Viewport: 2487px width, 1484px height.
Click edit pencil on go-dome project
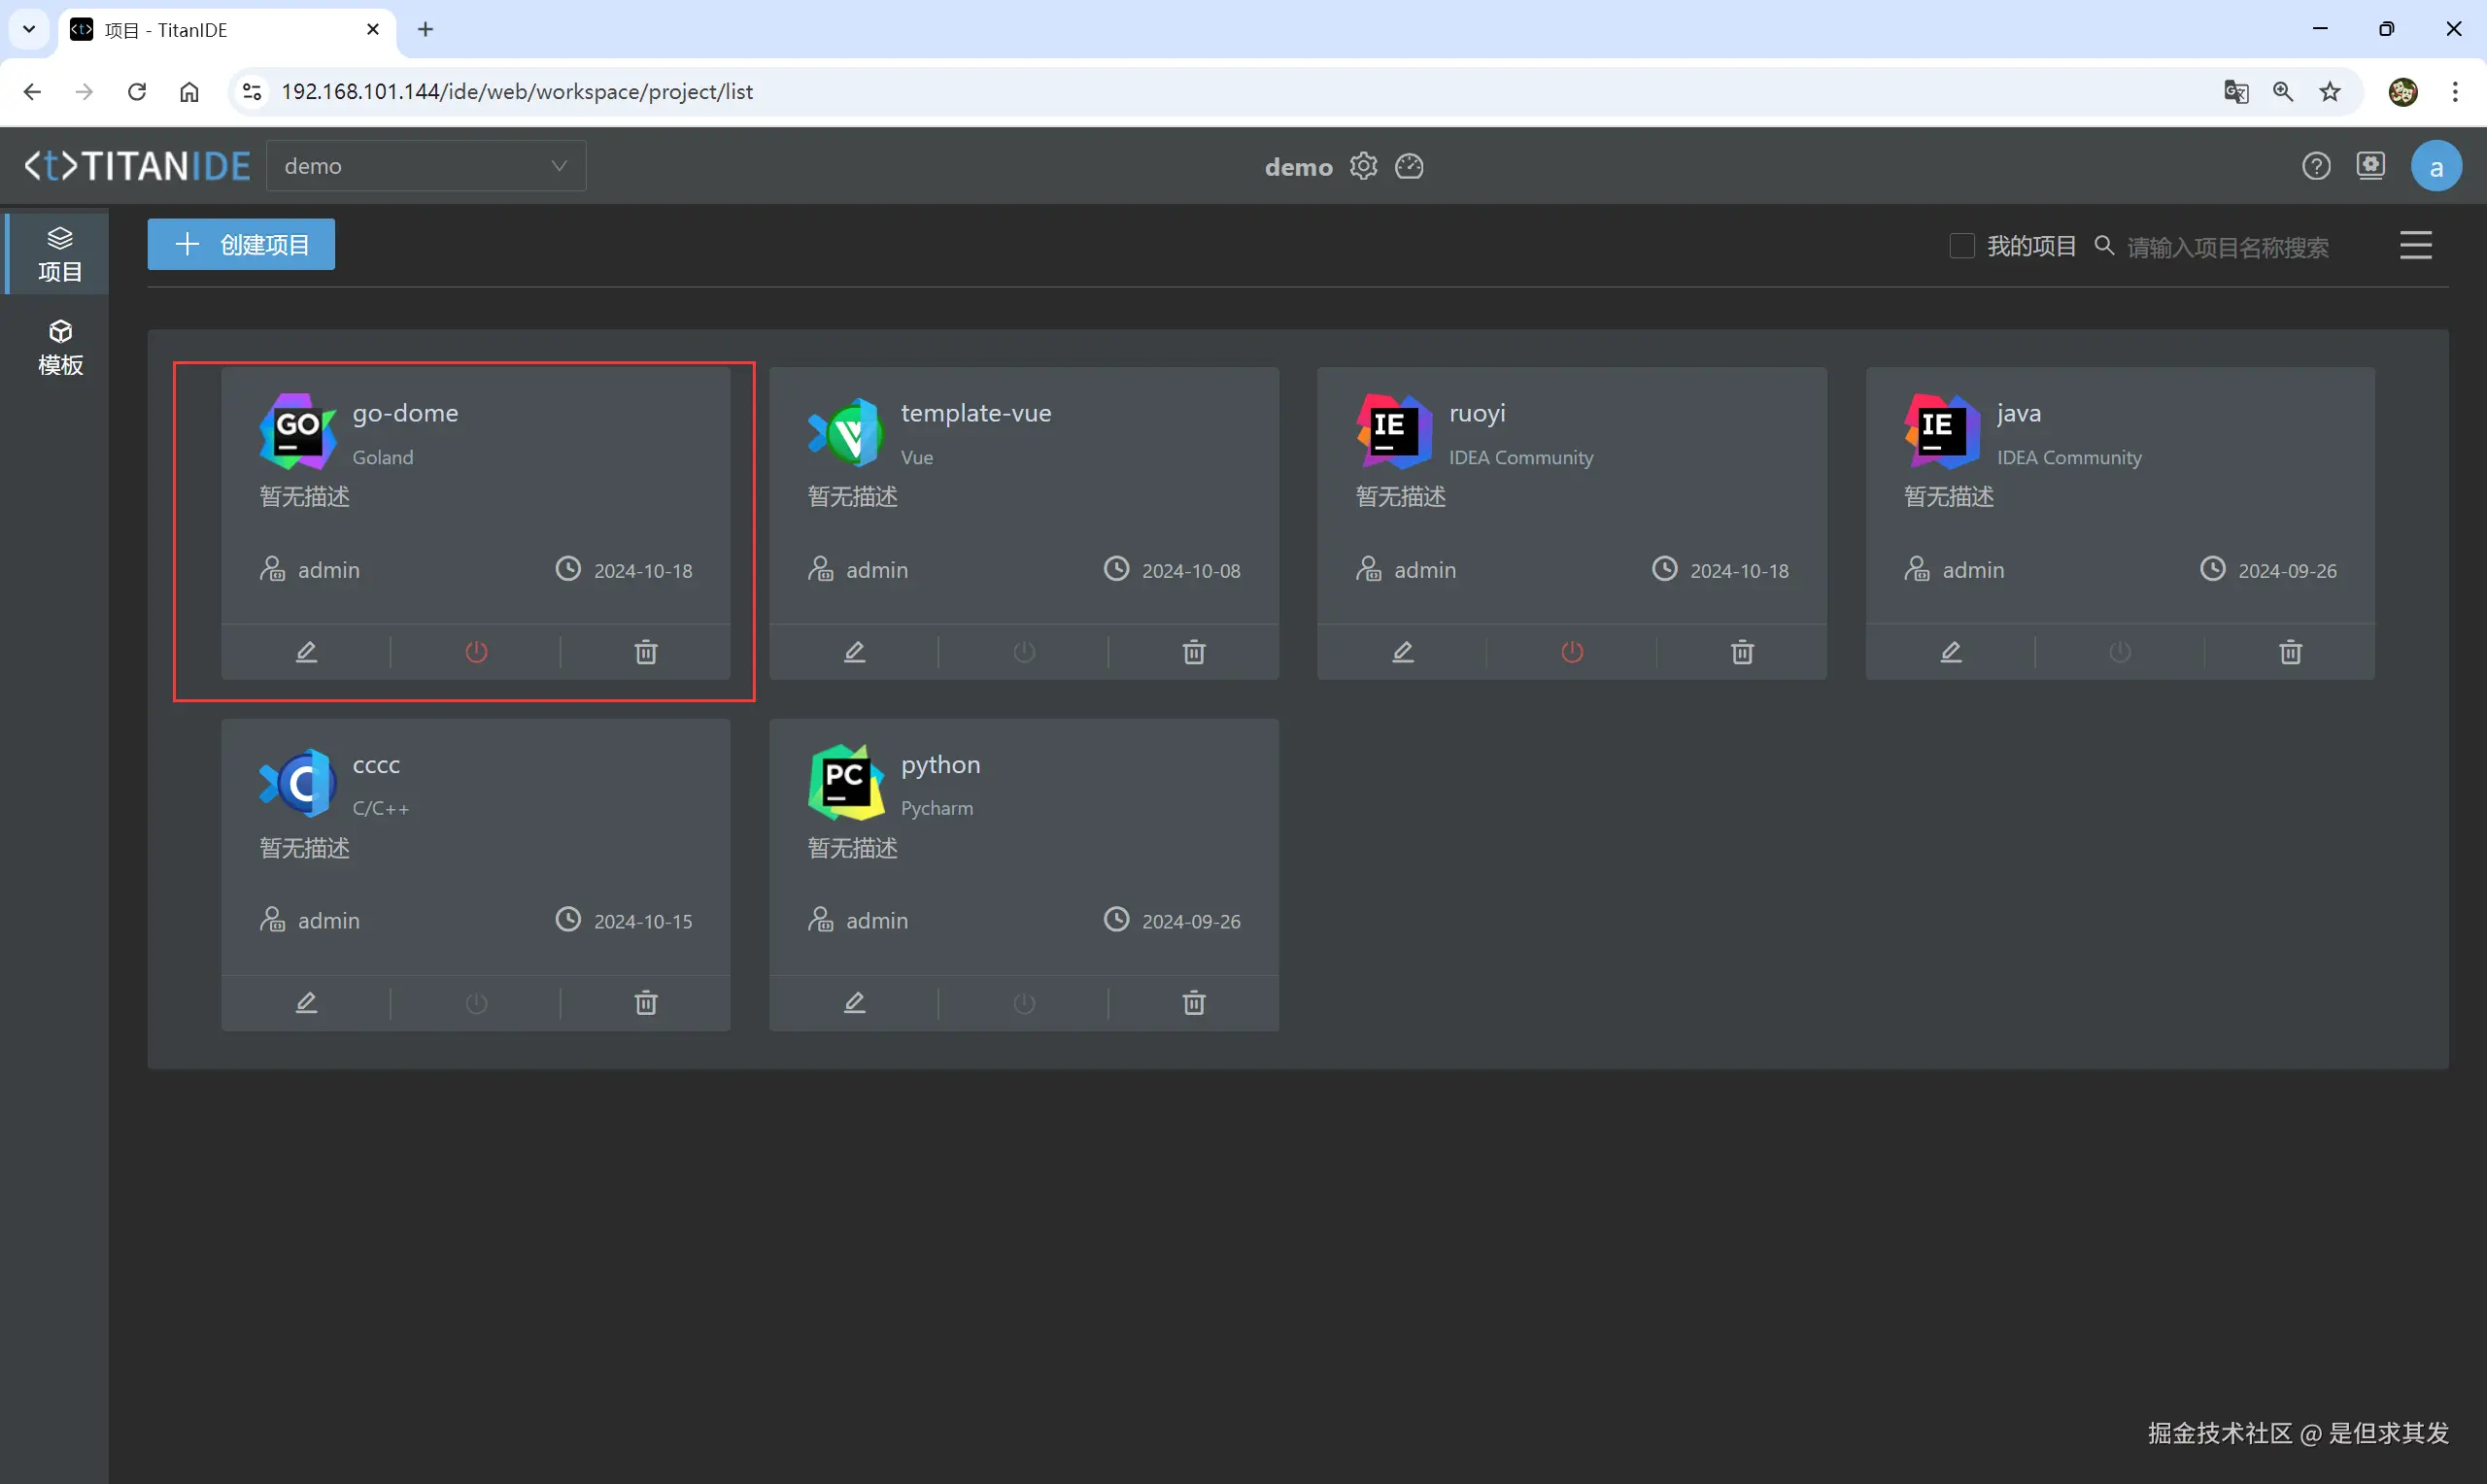click(x=306, y=652)
